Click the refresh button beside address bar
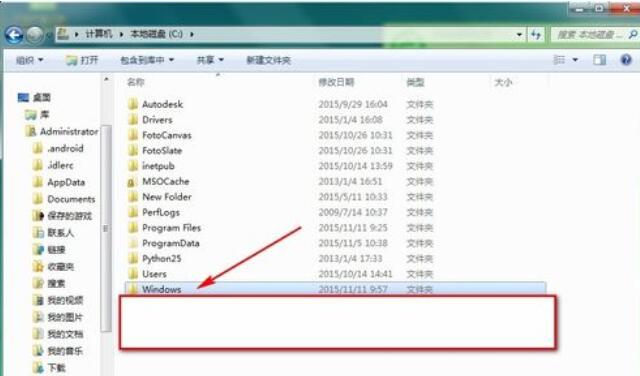Image resolution: width=640 pixels, height=376 pixels. coord(536,35)
